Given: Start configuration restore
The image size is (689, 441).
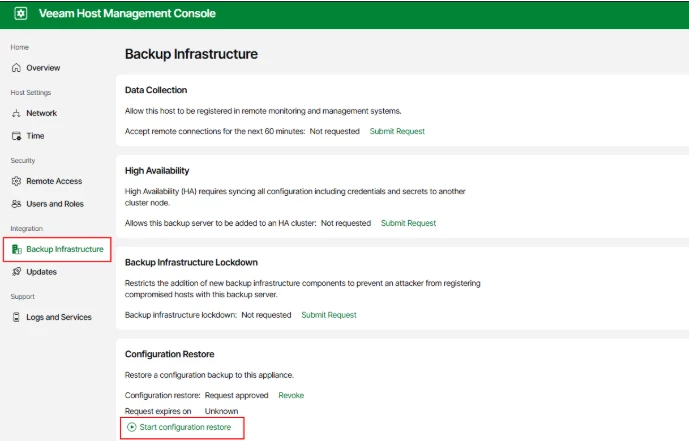Looking at the screenshot, I should [185, 427].
